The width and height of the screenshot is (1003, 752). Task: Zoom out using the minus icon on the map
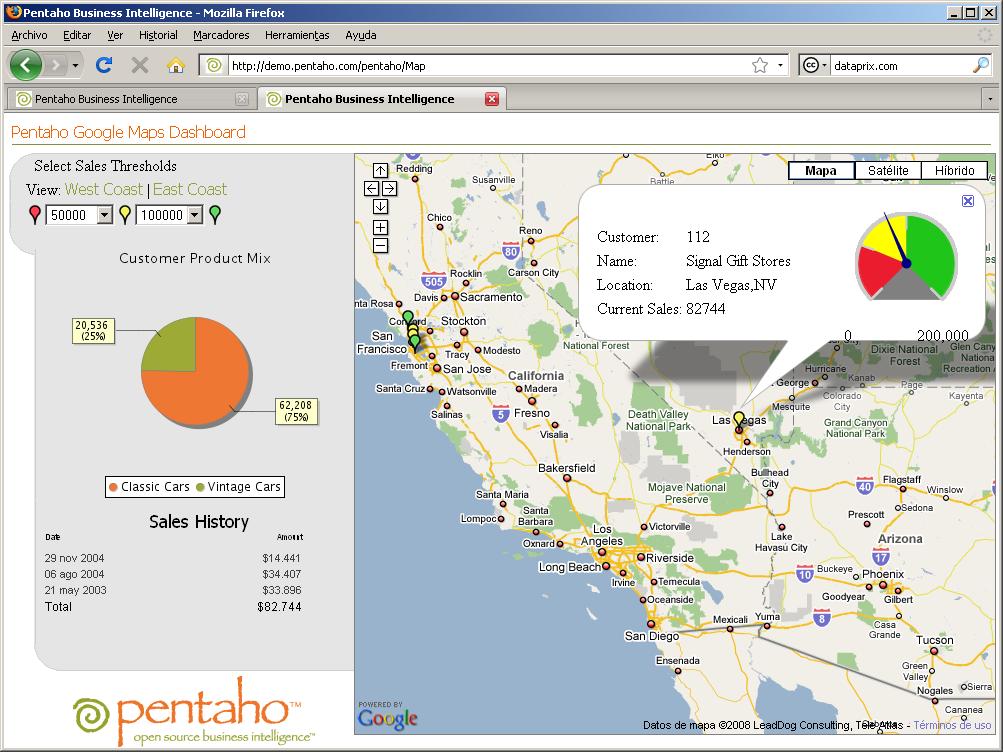click(x=380, y=244)
